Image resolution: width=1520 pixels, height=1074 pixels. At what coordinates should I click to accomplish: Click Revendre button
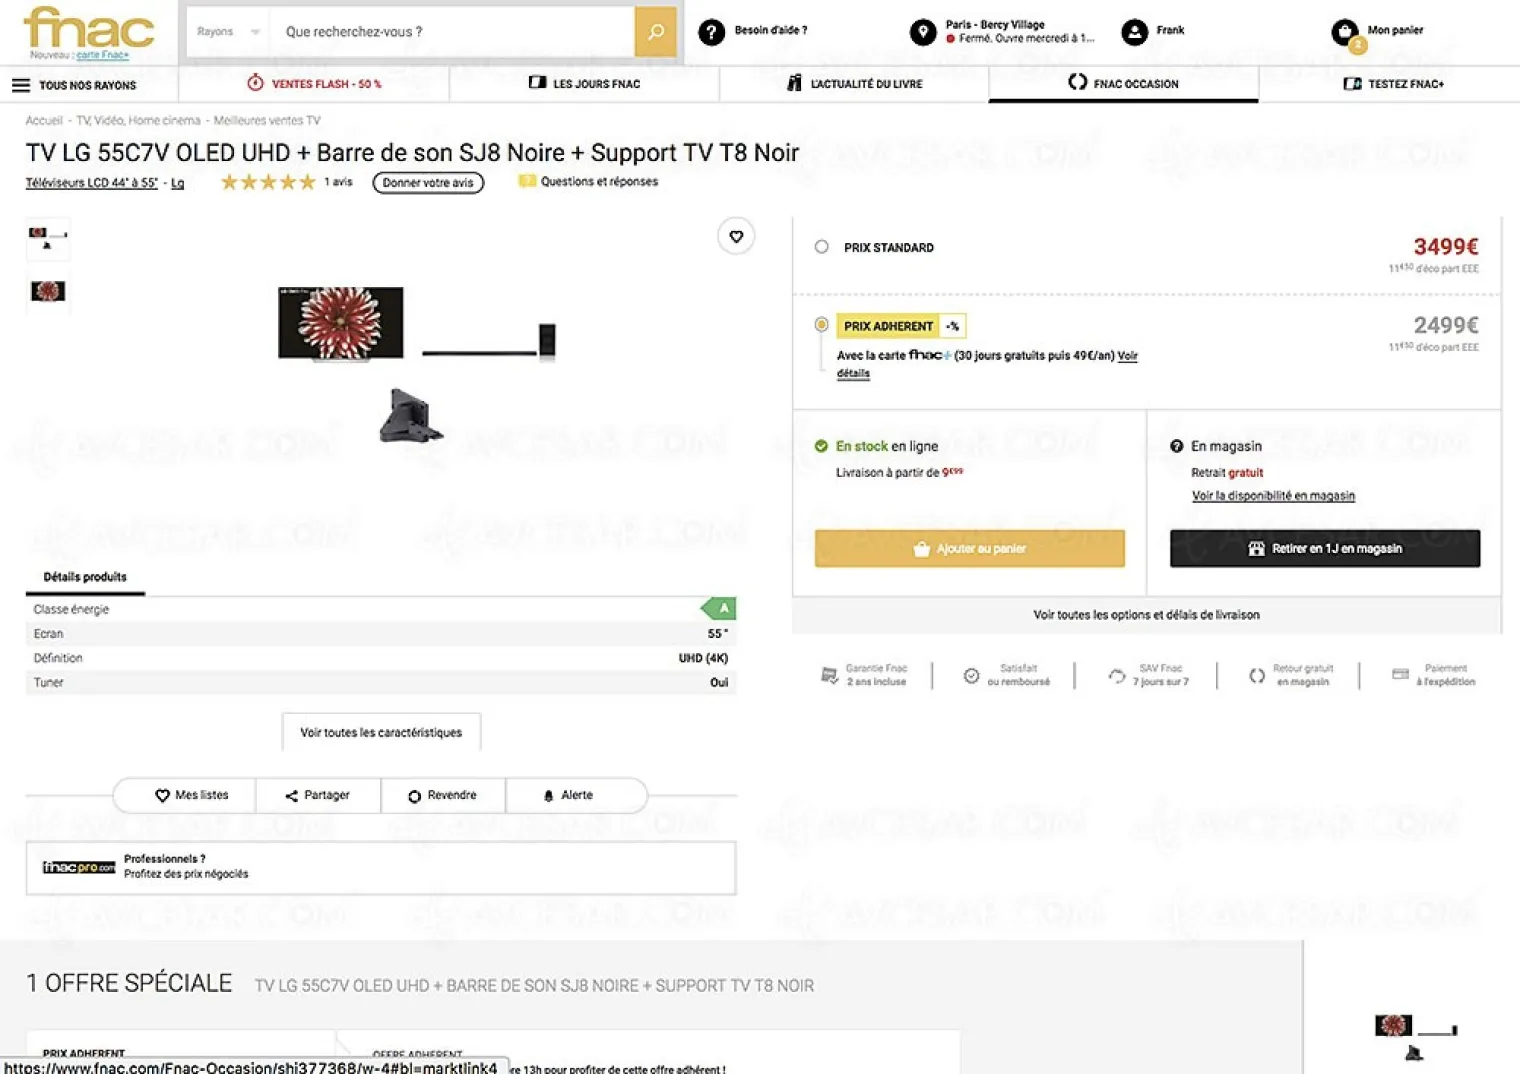click(x=442, y=795)
